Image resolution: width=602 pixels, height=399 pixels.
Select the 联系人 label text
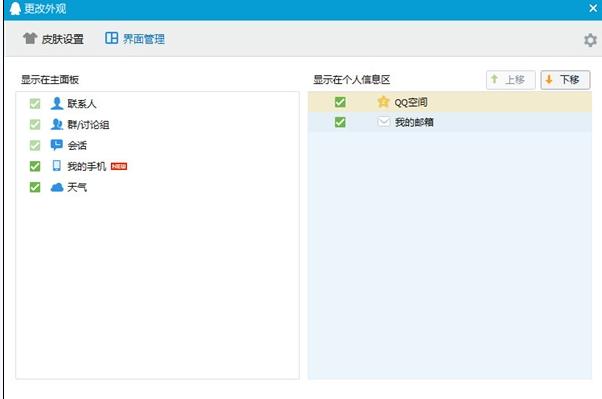[x=82, y=104]
